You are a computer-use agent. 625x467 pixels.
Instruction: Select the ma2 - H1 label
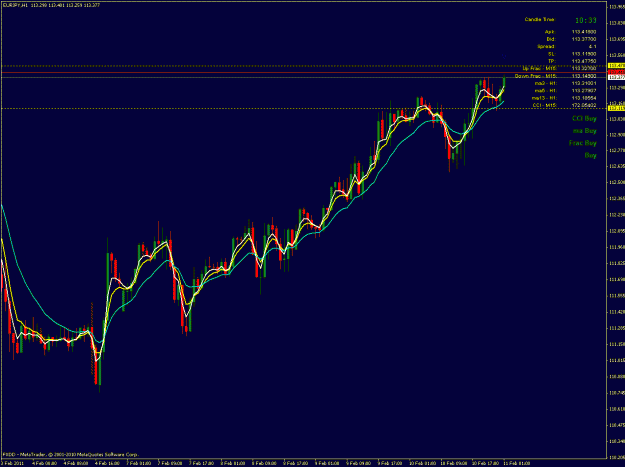545,83
